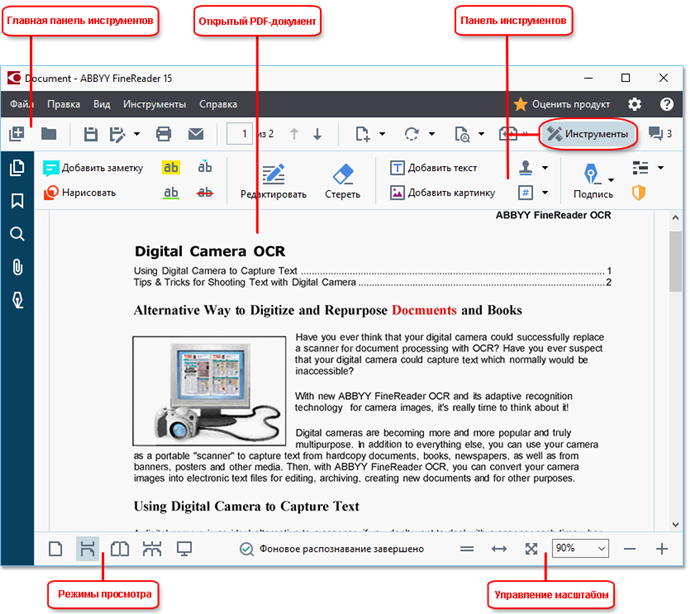Viewport: 690px width, 614px height.
Task: Switch to two-page scrolling view mode
Action: [x=152, y=549]
